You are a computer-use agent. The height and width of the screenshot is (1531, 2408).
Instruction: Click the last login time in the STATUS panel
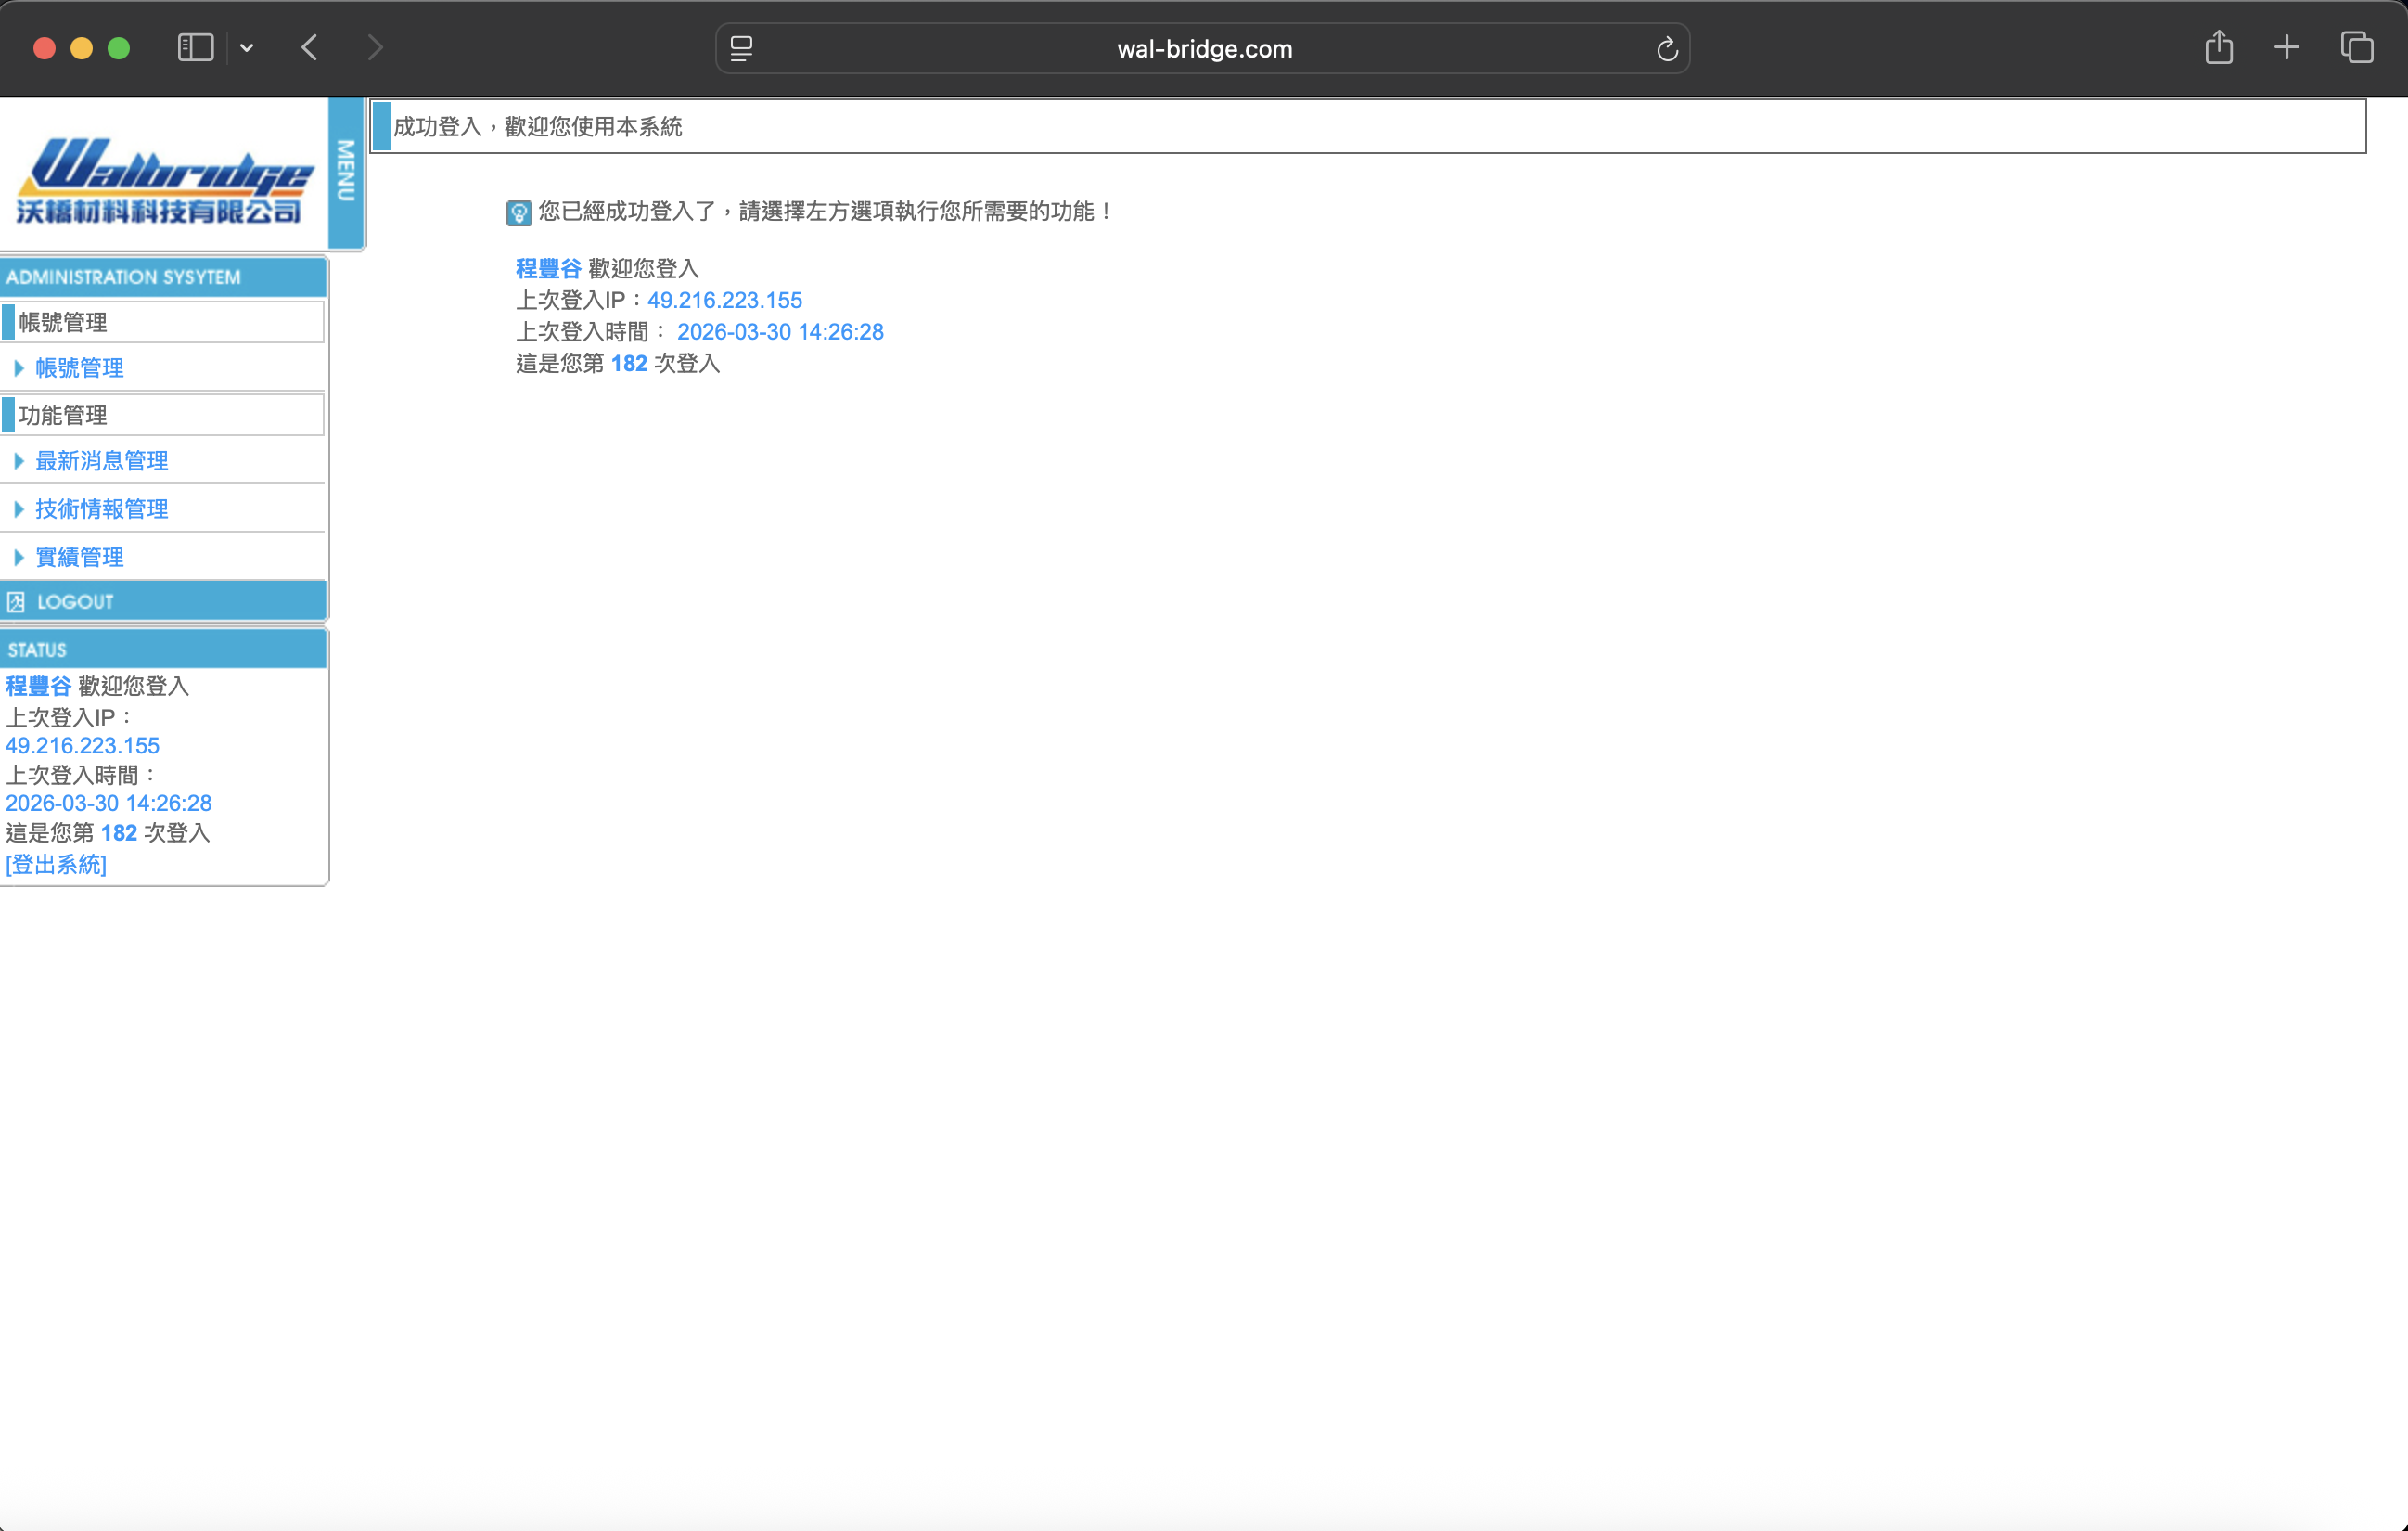[x=108, y=803]
